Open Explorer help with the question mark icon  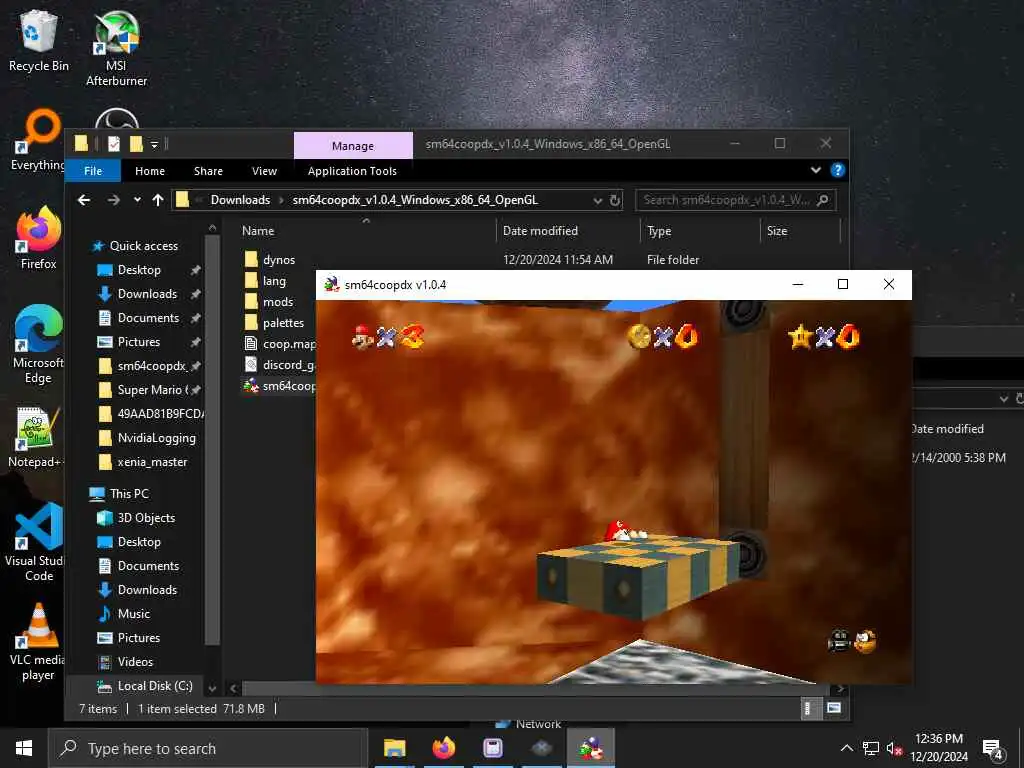click(x=837, y=170)
